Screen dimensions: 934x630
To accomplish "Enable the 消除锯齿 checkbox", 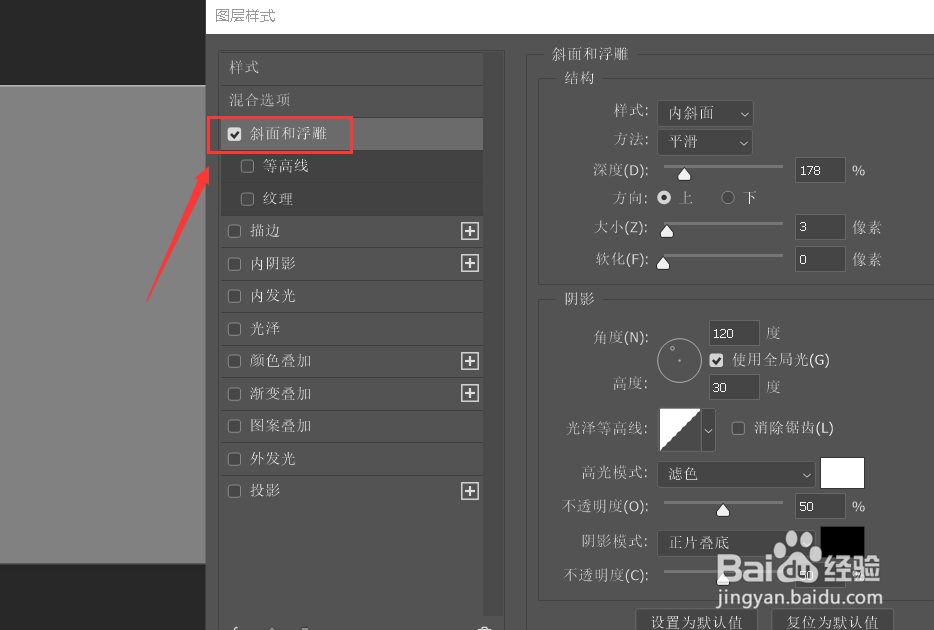I will point(738,428).
